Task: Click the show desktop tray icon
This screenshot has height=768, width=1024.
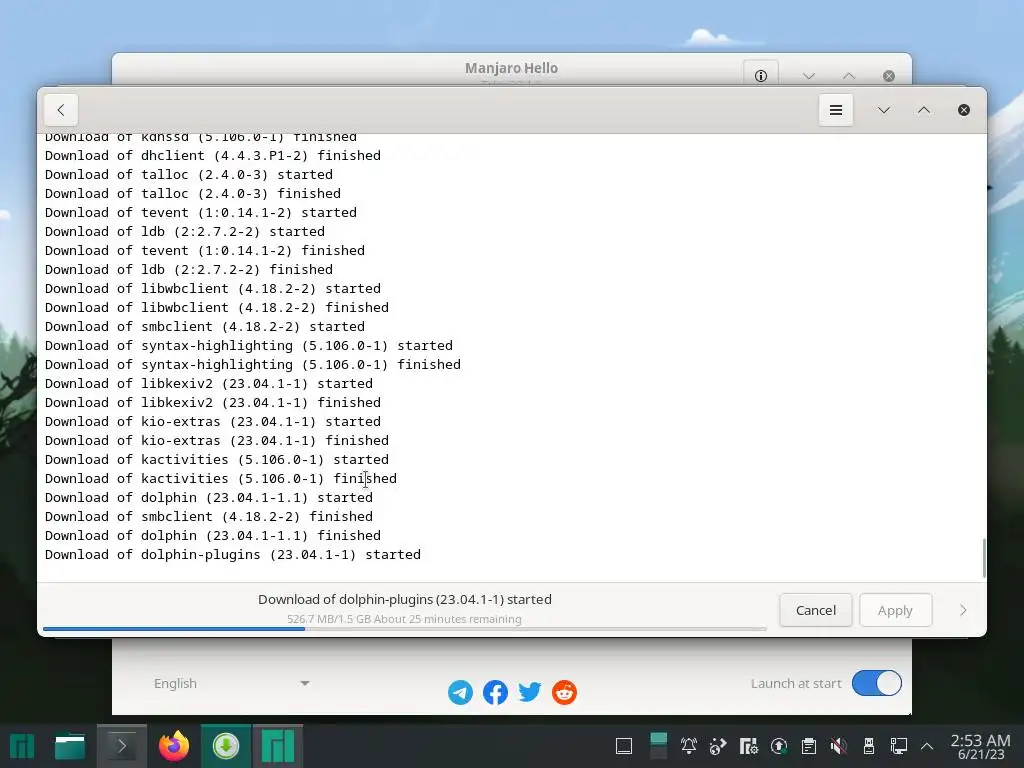Action: [x=624, y=746]
